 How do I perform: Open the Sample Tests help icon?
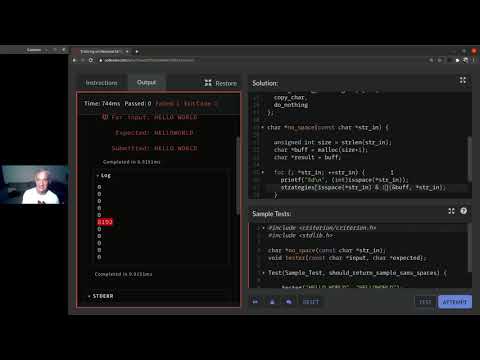(x=463, y=211)
